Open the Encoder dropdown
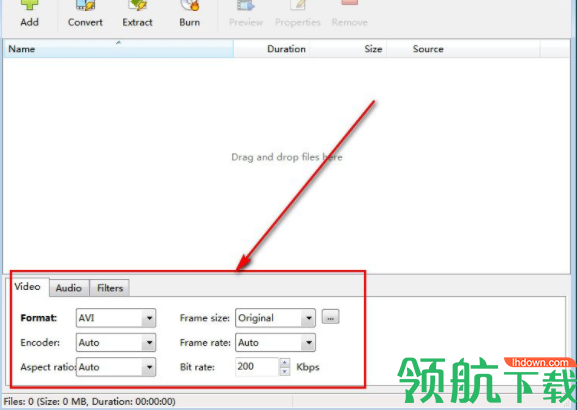The image size is (577, 410). (116, 342)
